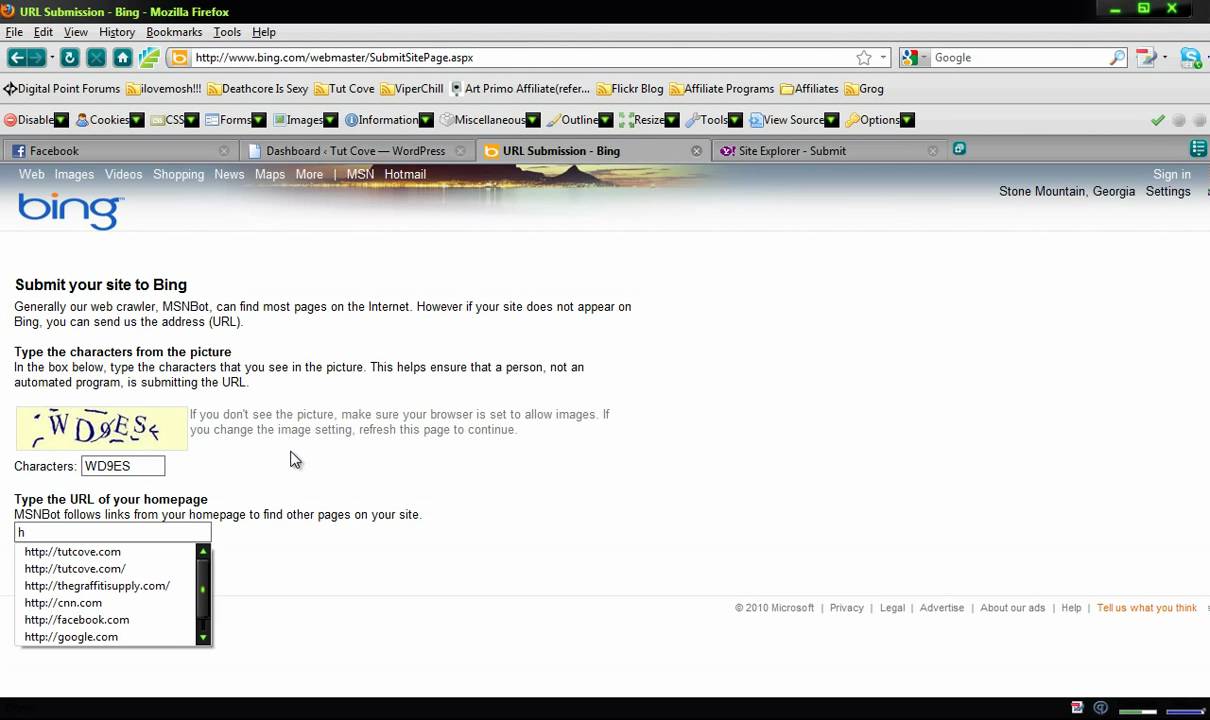Open the Help menu
1210x720 pixels.
[x=264, y=32]
